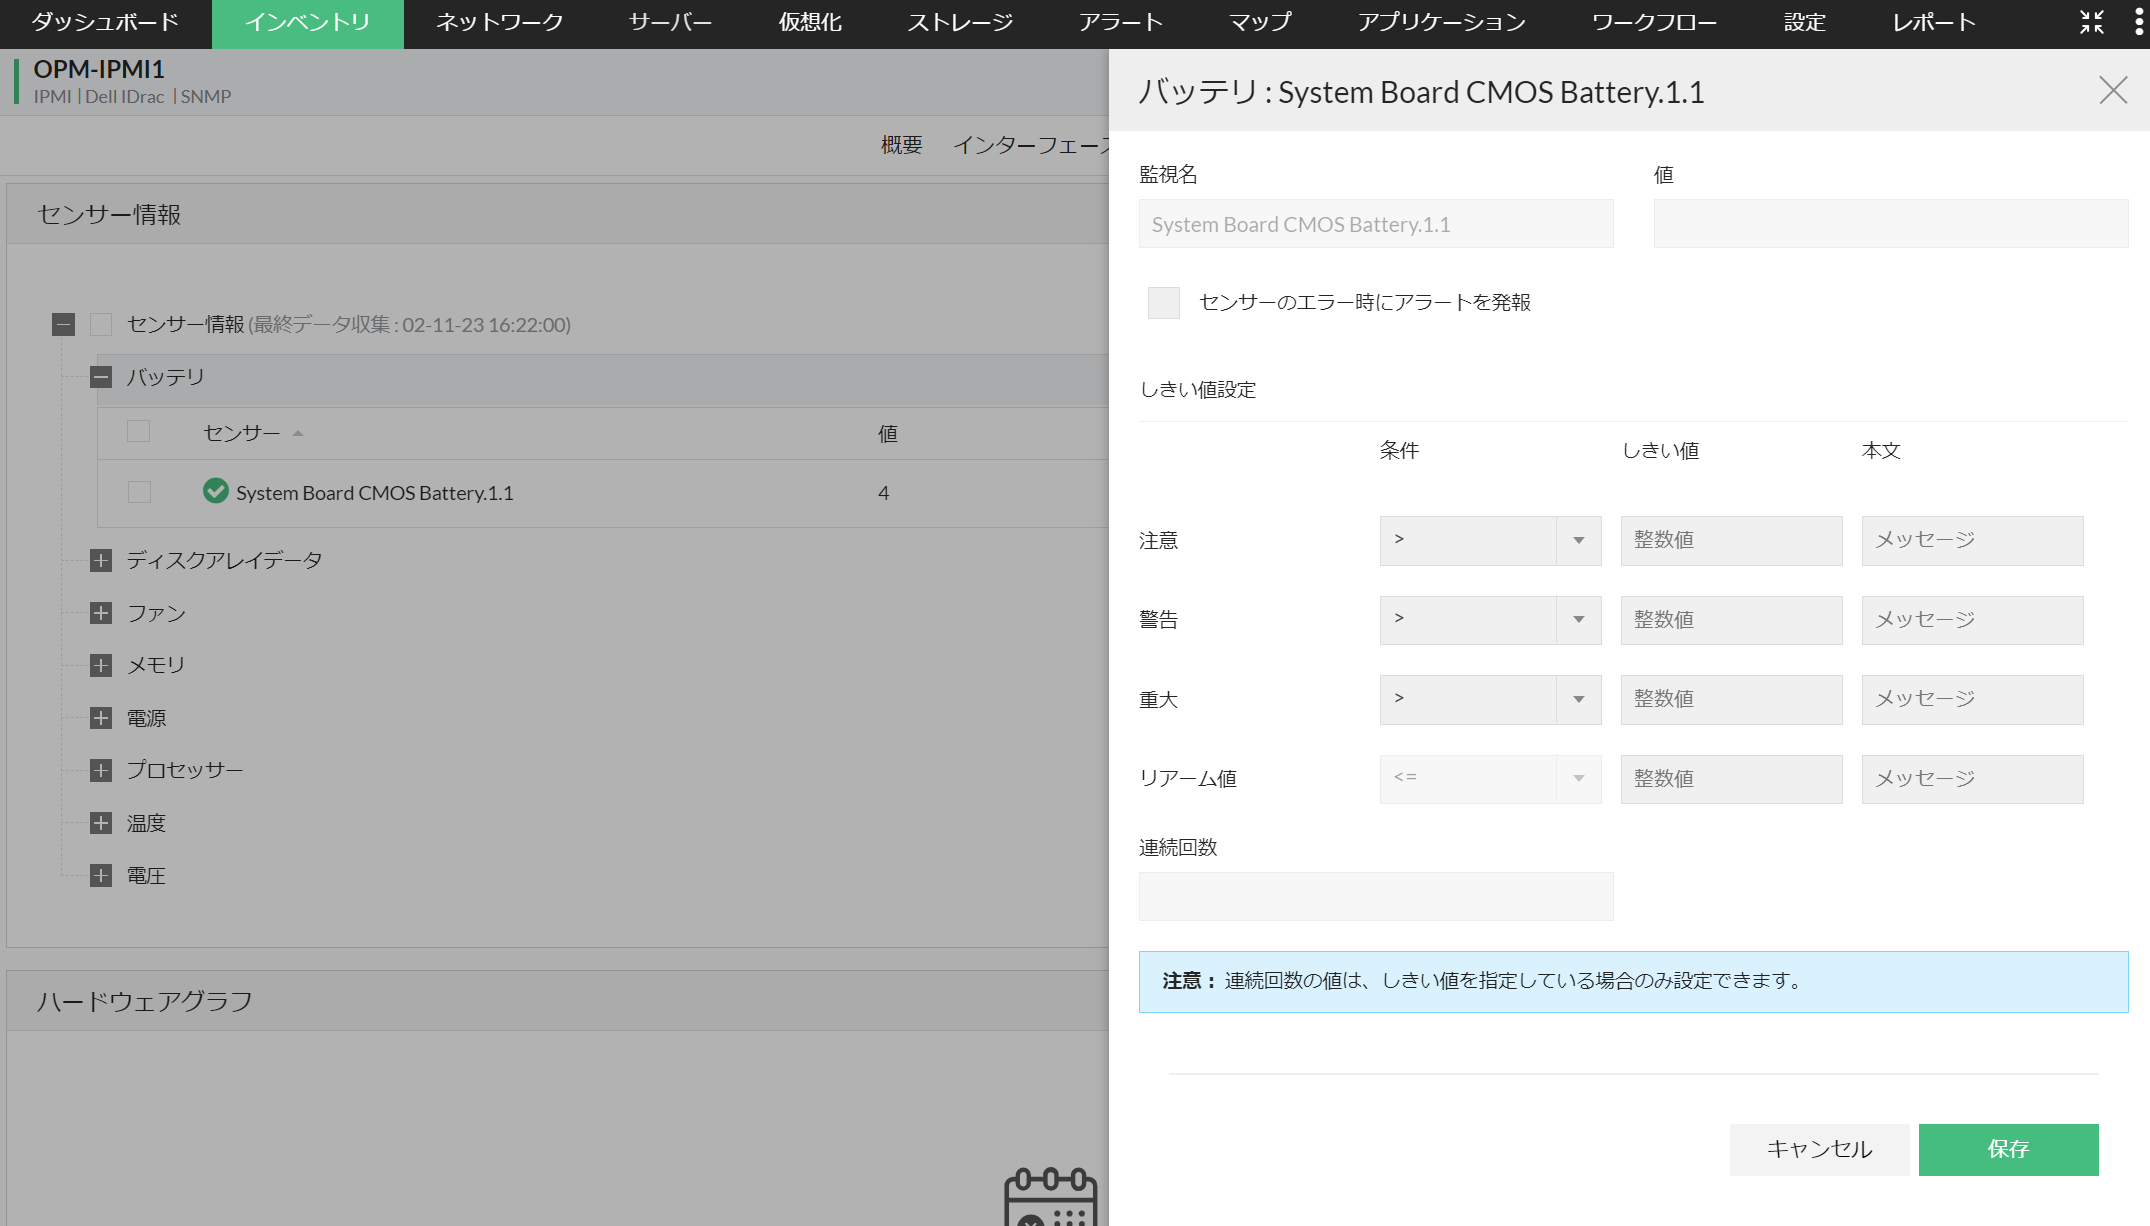Switch to the 概要 tab

[901, 145]
